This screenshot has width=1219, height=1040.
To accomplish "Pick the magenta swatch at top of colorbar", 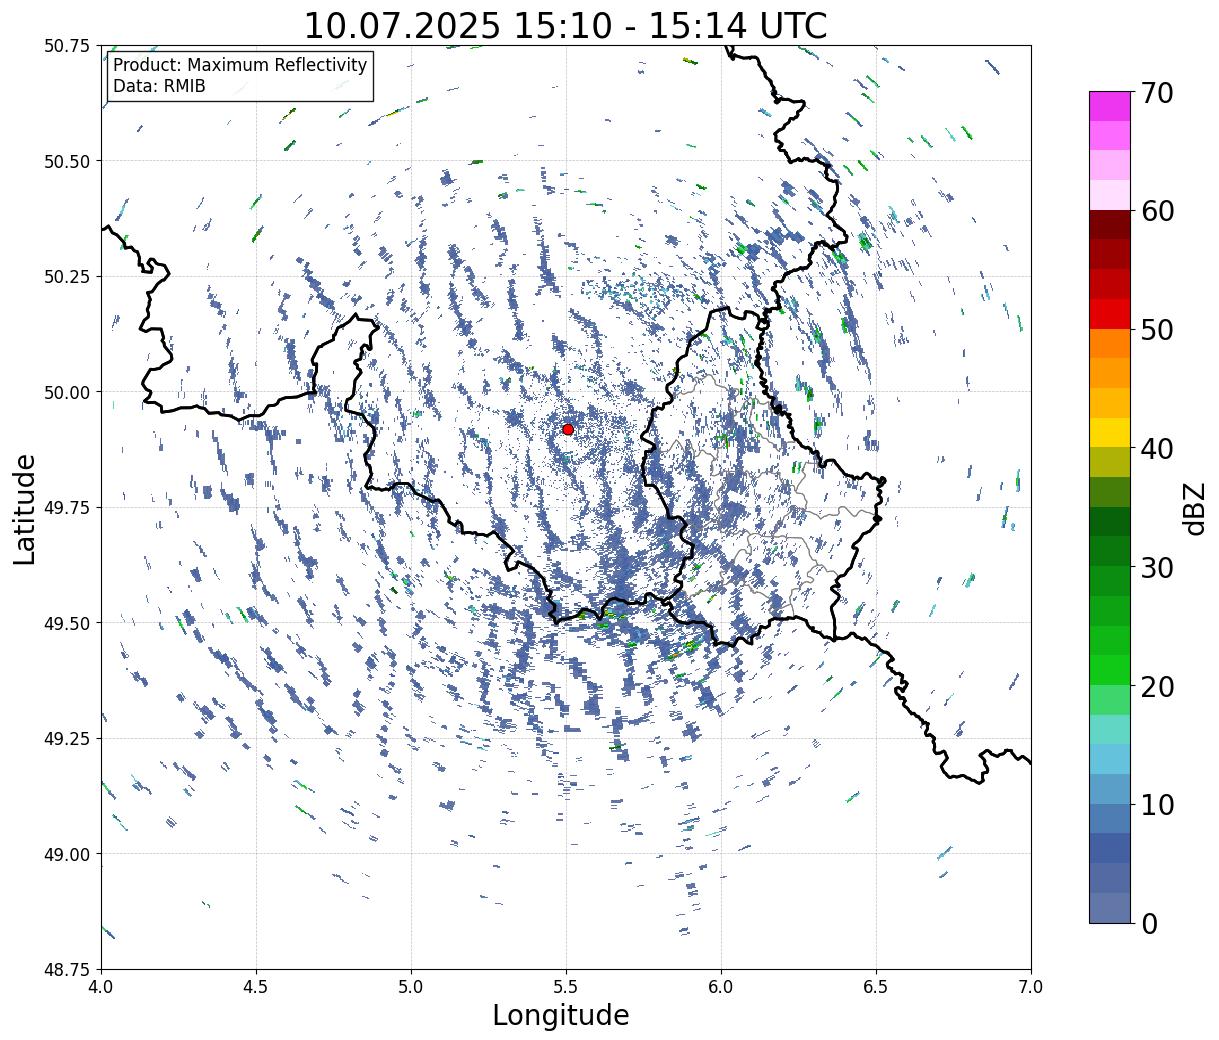I will click(1110, 107).
